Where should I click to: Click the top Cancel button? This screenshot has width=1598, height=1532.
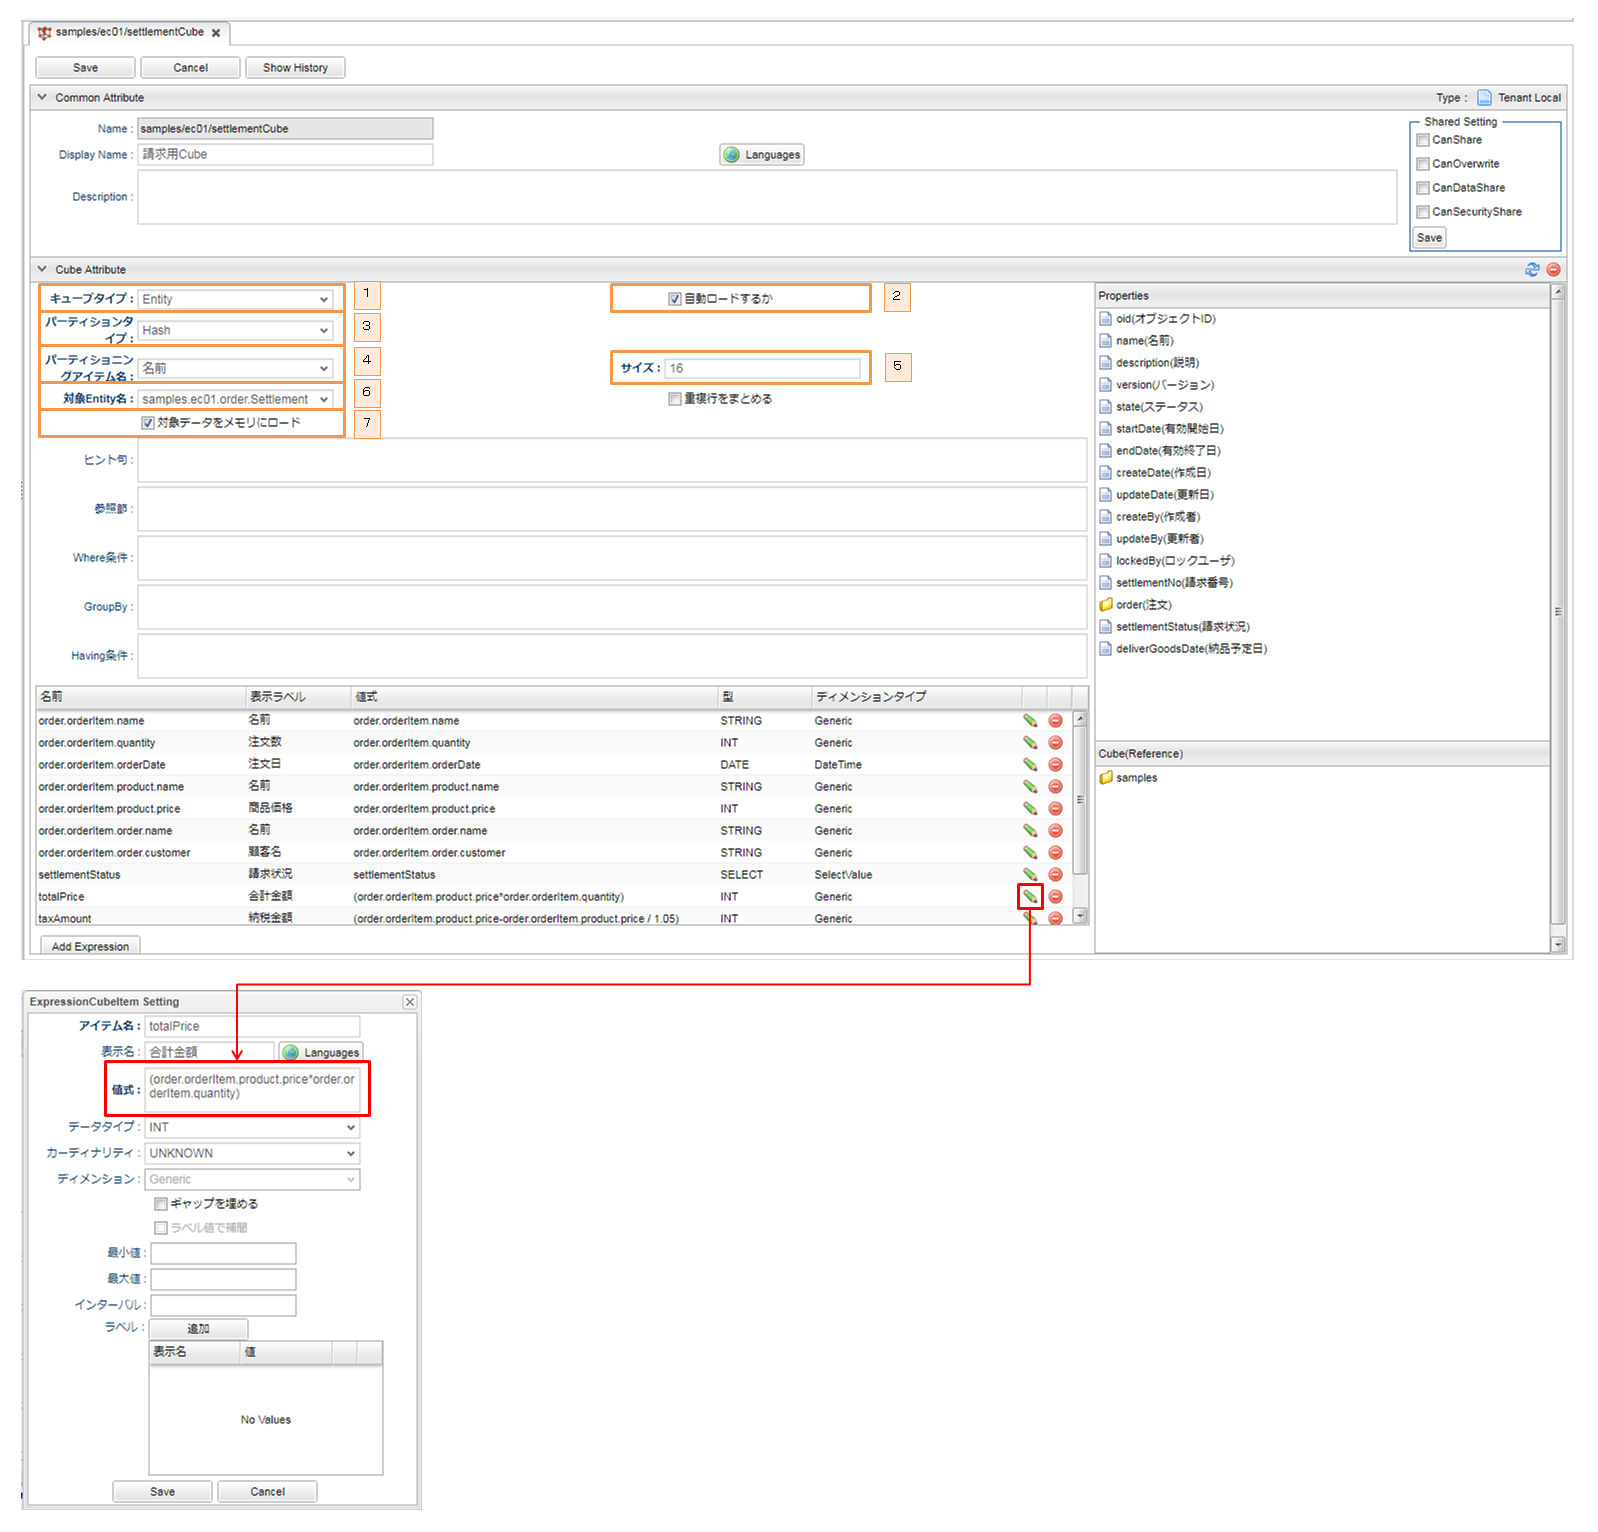(x=190, y=67)
